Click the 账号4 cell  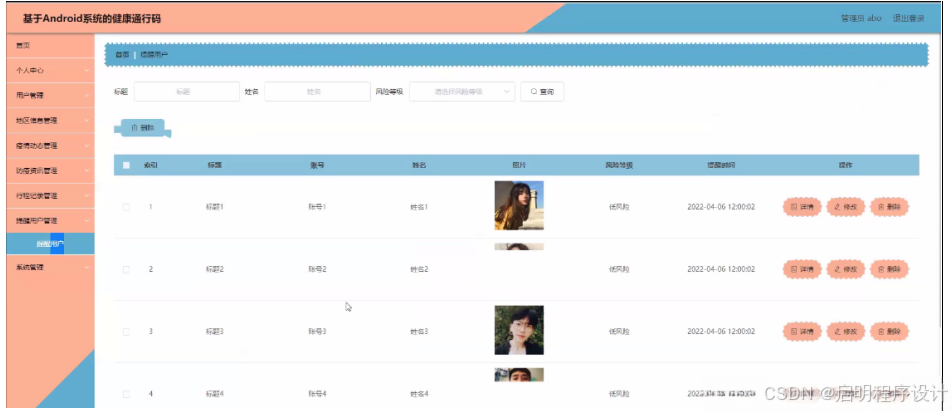click(318, 394)
